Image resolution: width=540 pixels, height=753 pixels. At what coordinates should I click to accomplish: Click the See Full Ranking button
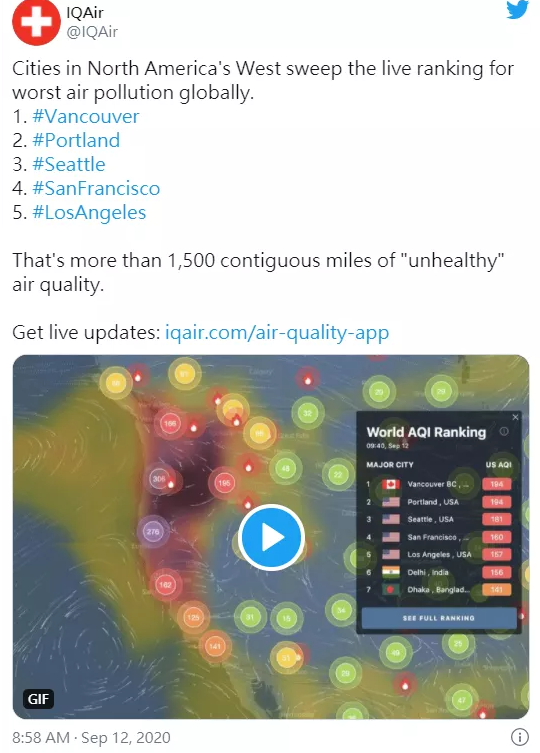tap(439, 618)
